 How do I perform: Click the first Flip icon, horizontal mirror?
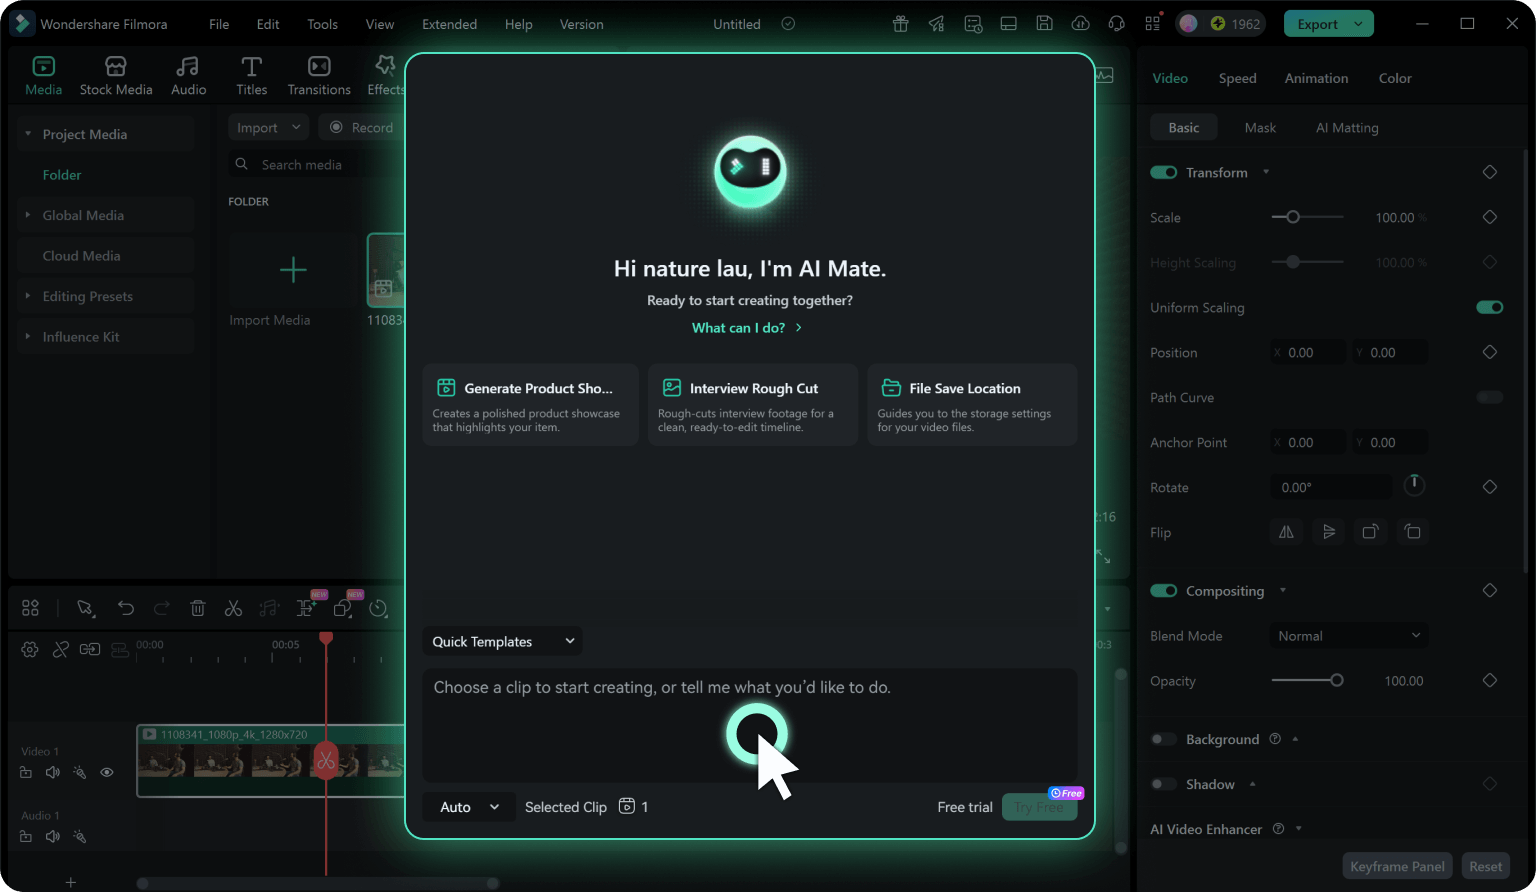(1287, 532)
